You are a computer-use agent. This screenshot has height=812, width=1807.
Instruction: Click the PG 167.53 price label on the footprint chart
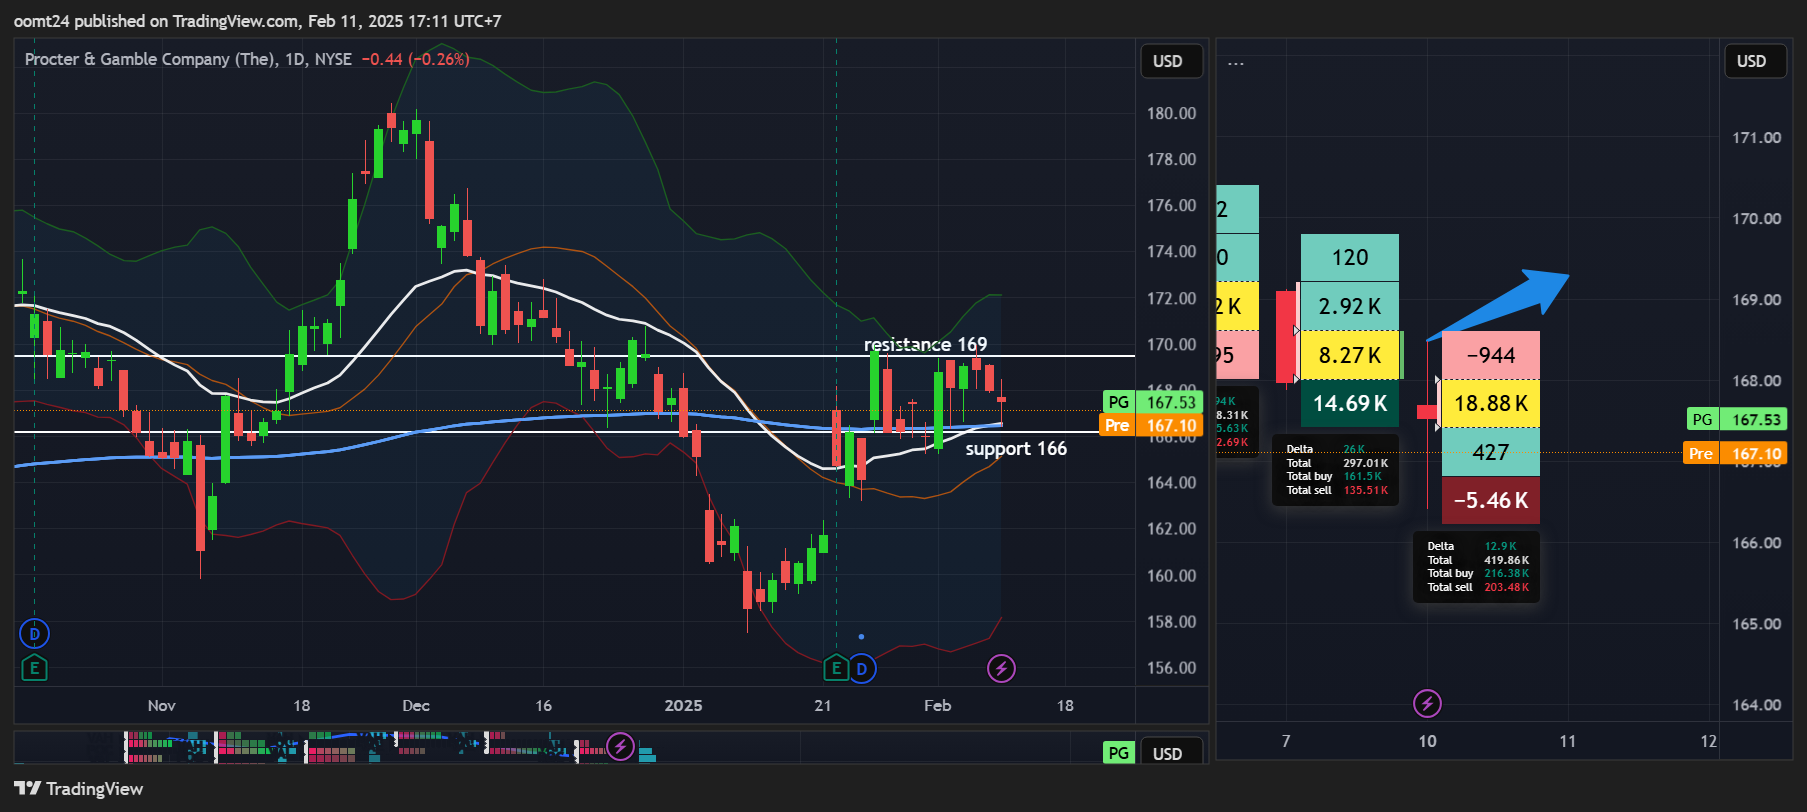click(1736, 419)
